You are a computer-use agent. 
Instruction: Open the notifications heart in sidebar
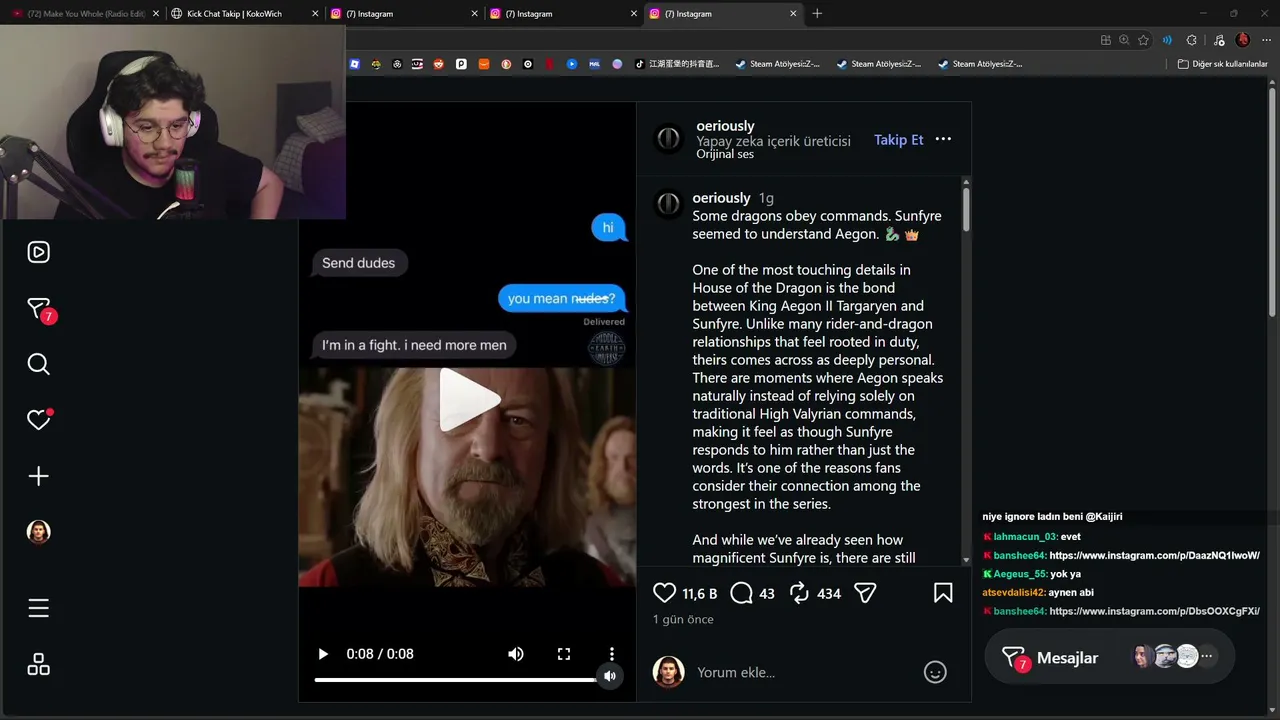(x=38, y=420)
